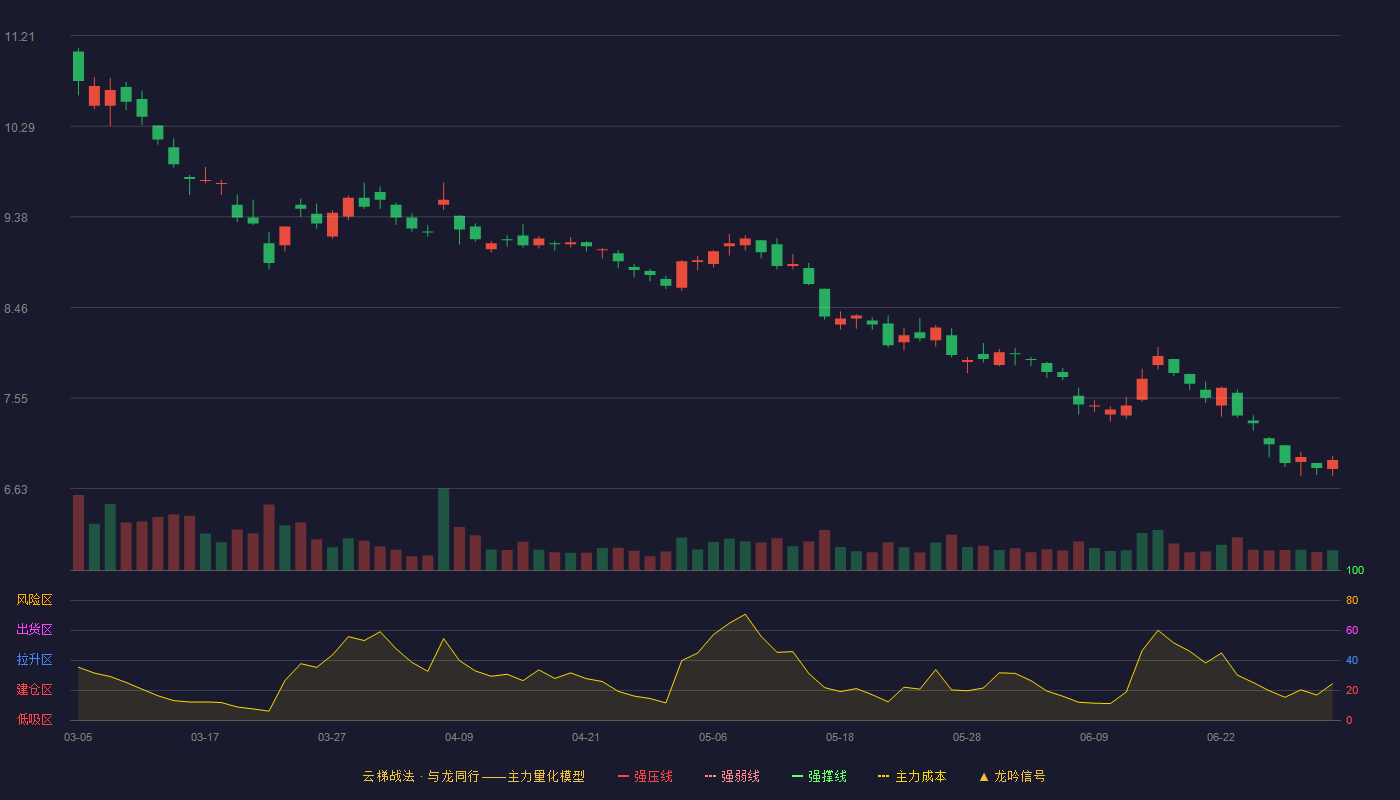The image size is (1400, 800).
Task: Click the 风险区 zone label
Action: [34, 600]
